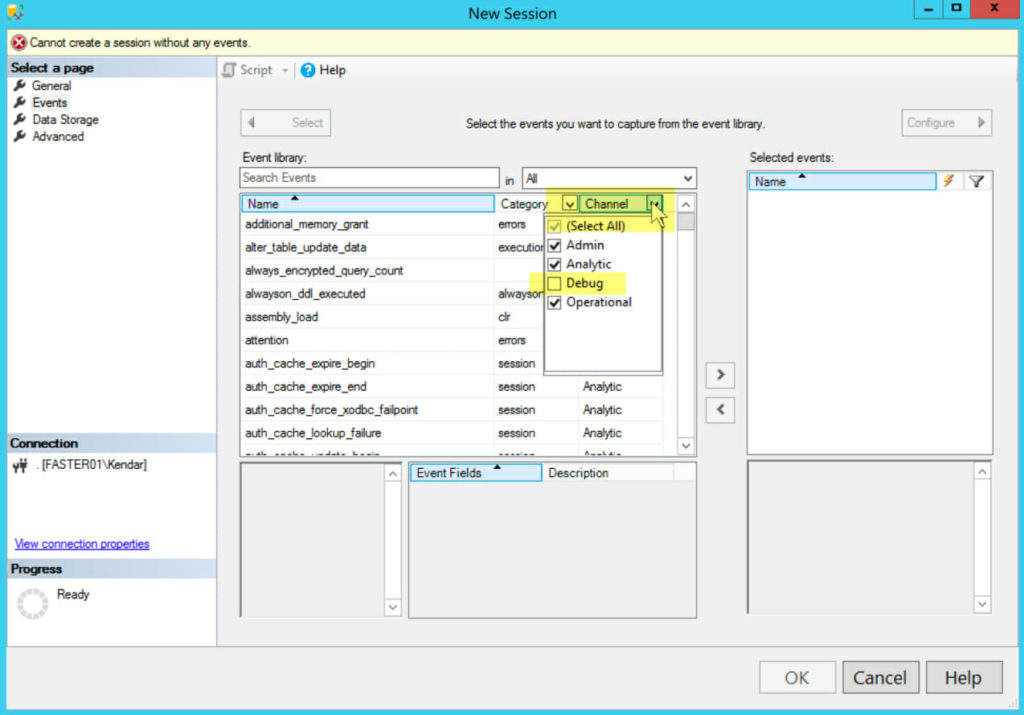
Task: Click the Script toolbar icon
Action: pos(229,70)
